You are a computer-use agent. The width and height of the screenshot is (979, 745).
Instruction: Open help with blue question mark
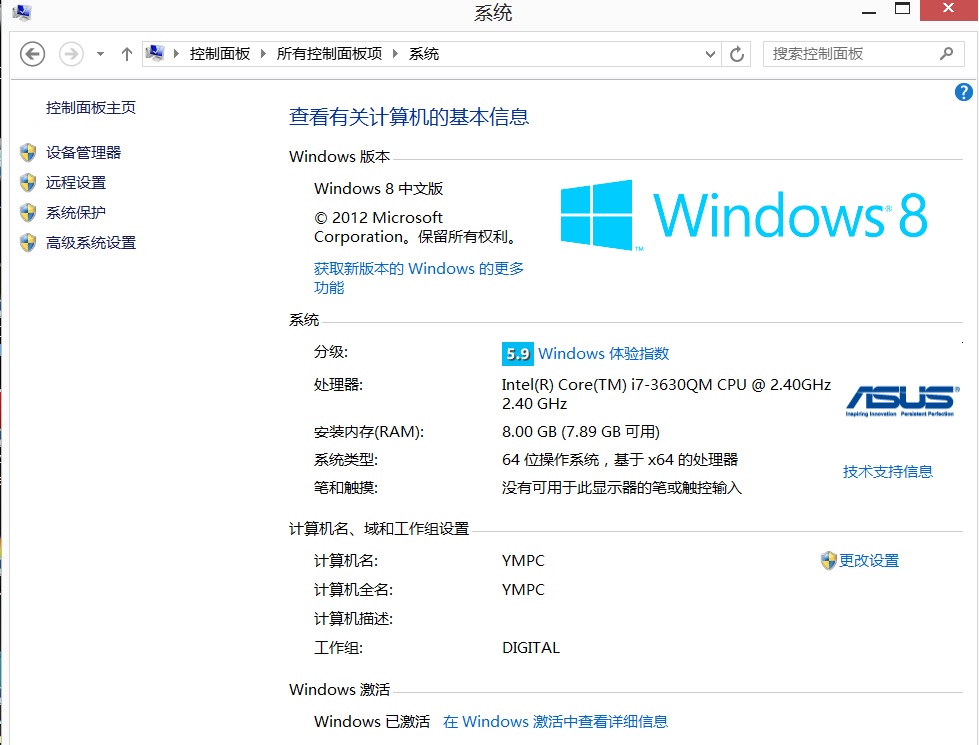[x=963, y=92]
